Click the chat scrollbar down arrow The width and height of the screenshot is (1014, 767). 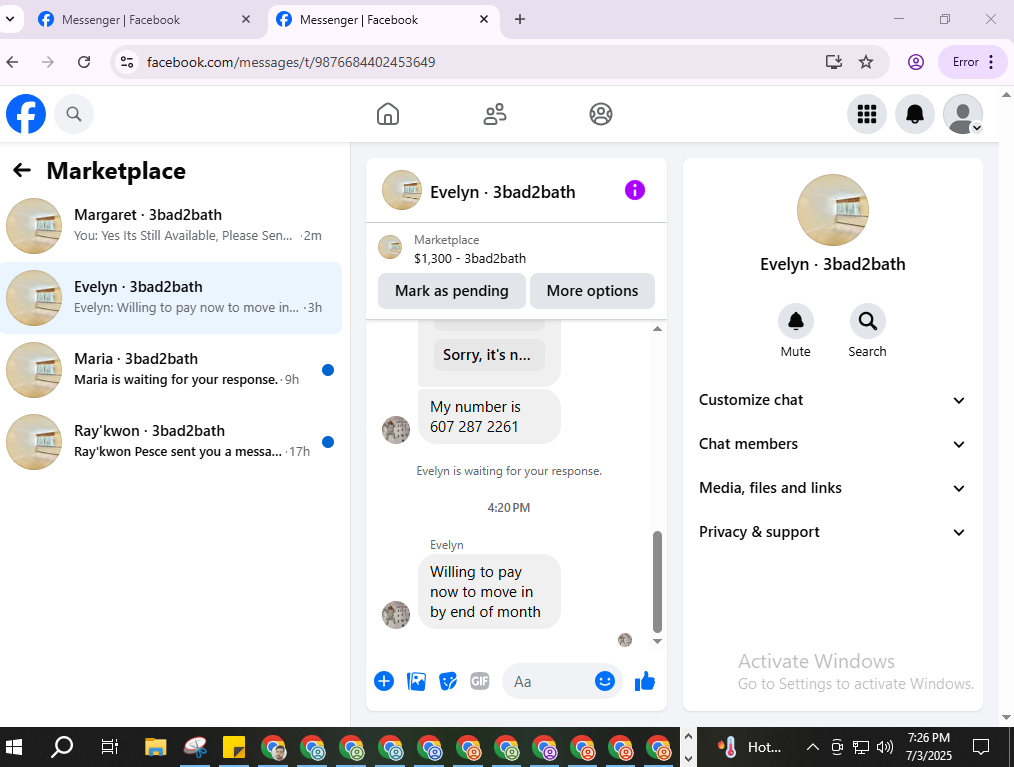click(x=657, y=641)
